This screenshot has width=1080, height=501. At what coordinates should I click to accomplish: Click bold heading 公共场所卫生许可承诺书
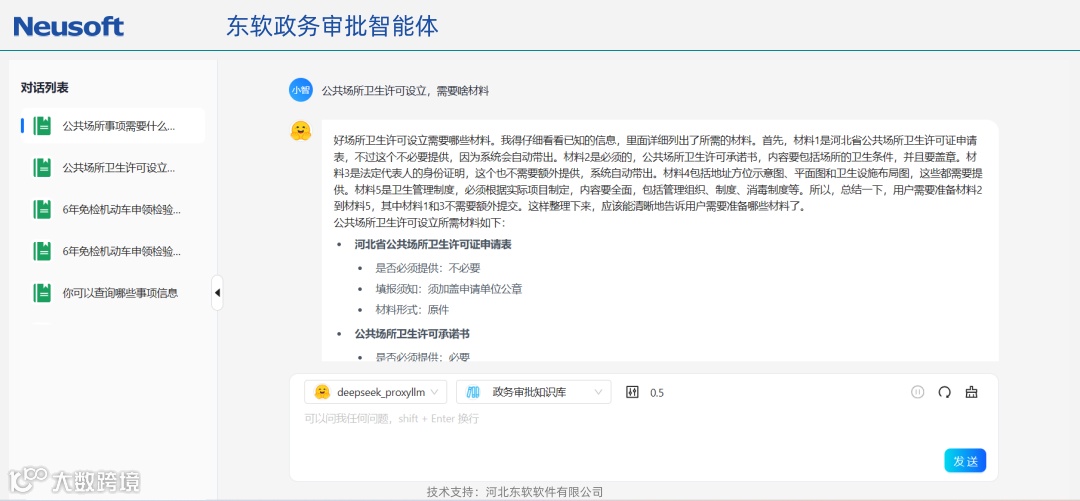[412, 334]
